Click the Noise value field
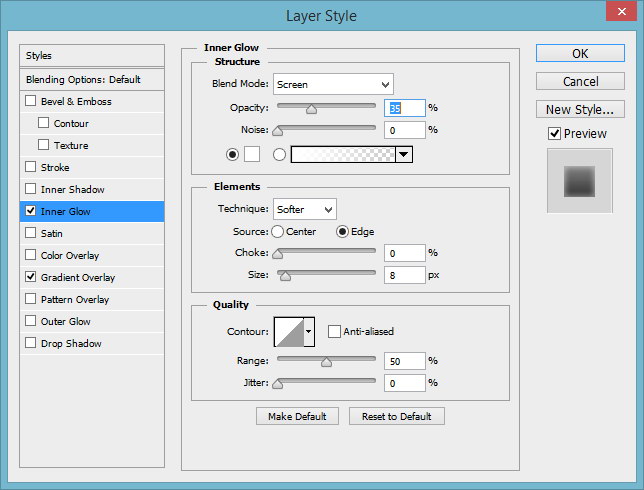644x490 pixels. click(405, 130)
